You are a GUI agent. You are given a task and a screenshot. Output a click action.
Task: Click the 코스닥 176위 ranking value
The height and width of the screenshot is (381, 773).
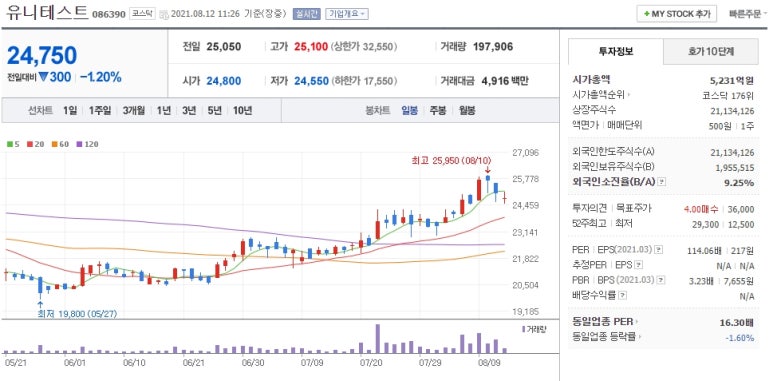[x=729, y=95]
